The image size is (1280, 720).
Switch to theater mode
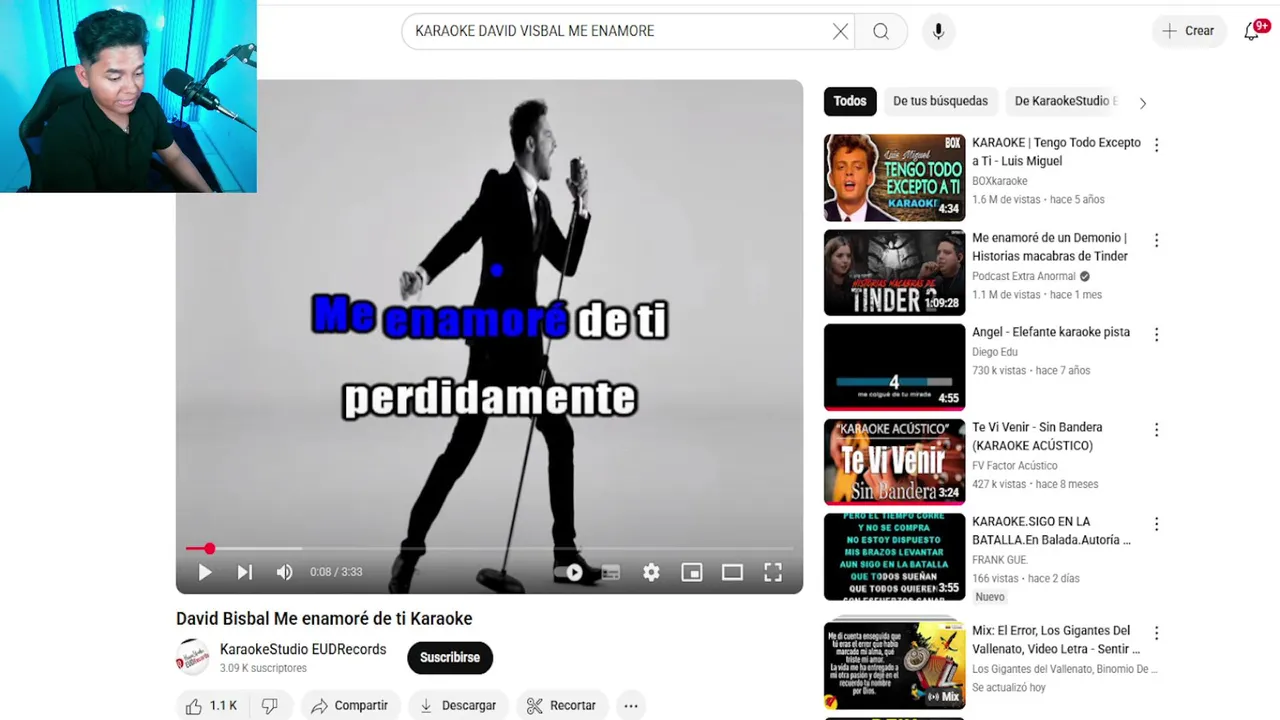pyautogui.click(x=732, y=572)
